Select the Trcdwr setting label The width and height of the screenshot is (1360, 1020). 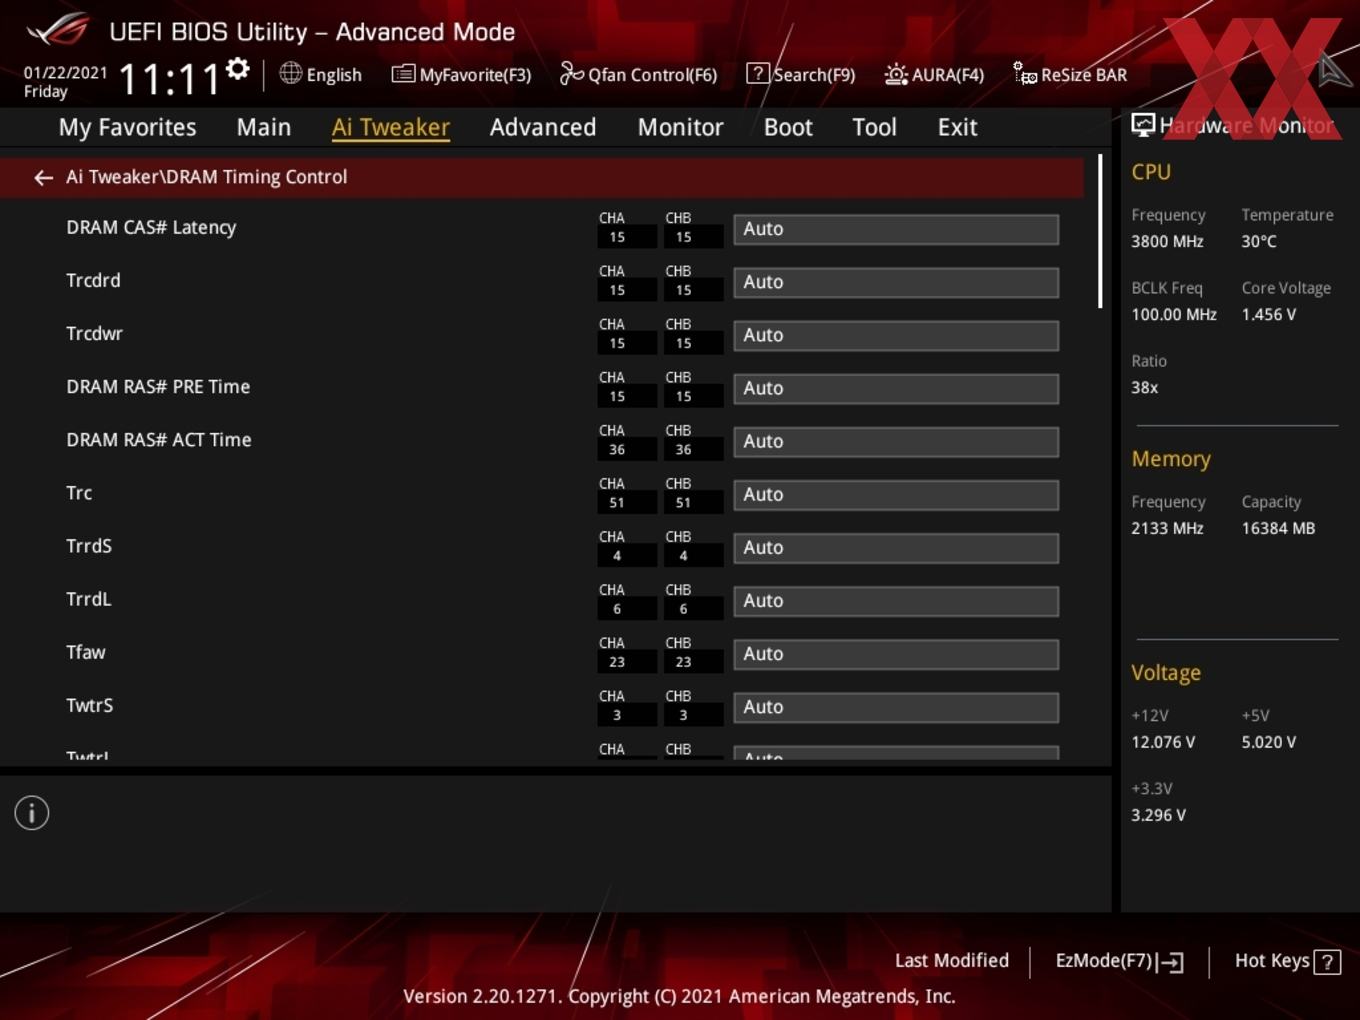click(x=94, y=334)
